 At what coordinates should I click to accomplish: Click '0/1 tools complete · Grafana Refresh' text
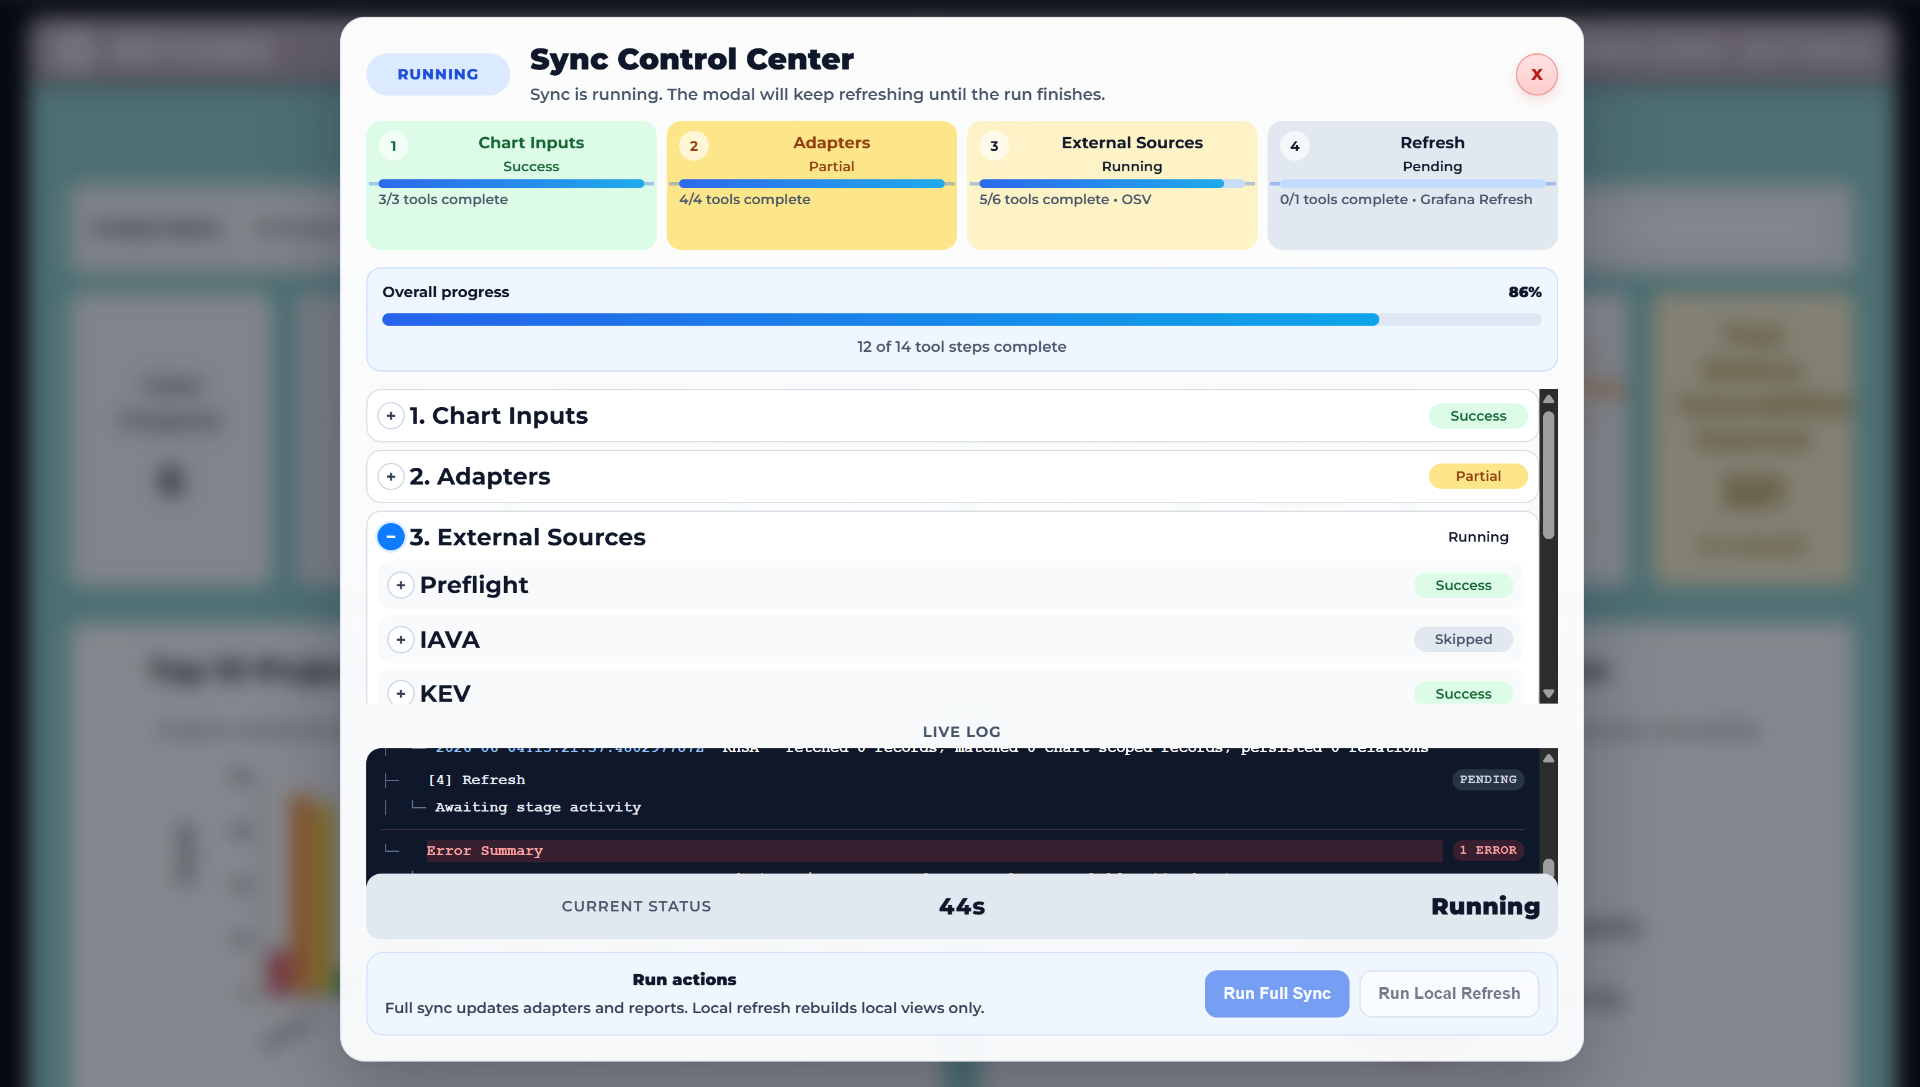(x=1406, y=200)
